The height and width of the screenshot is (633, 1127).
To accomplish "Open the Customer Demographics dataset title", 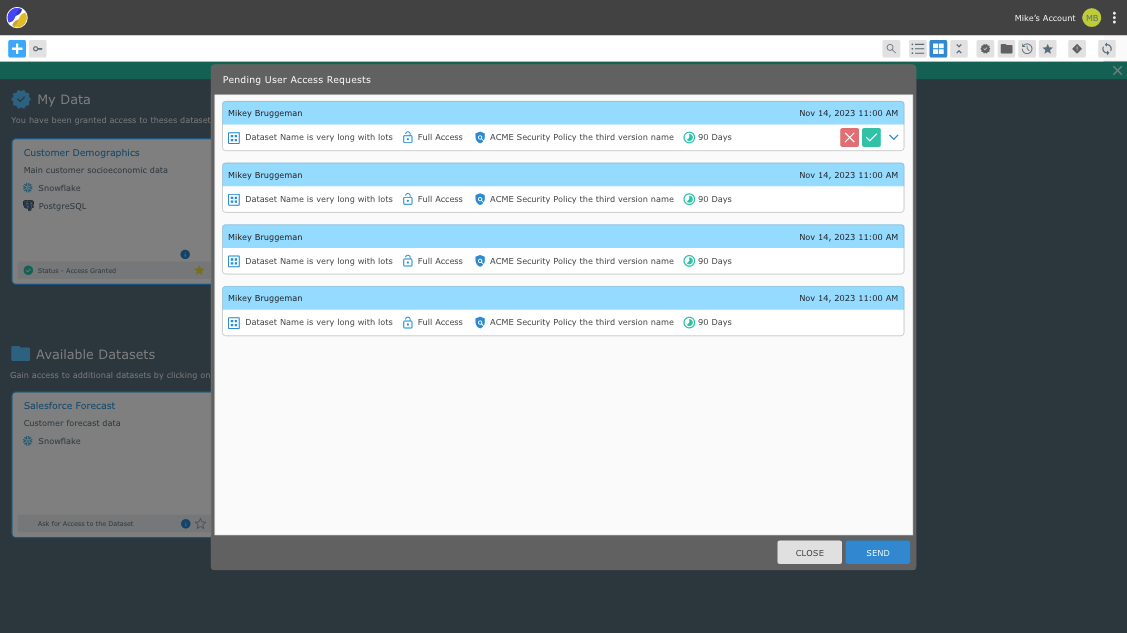I will pos(81,152).
